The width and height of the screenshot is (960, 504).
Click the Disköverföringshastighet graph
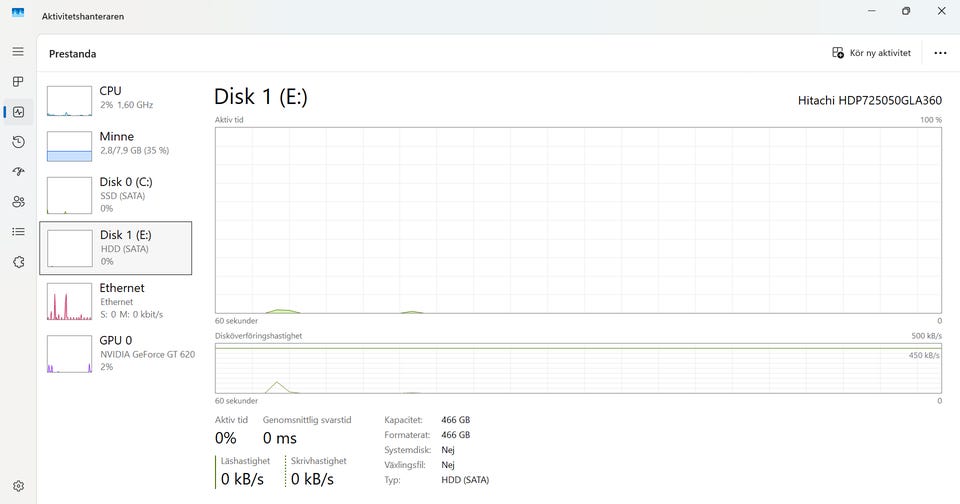point(578,369)
